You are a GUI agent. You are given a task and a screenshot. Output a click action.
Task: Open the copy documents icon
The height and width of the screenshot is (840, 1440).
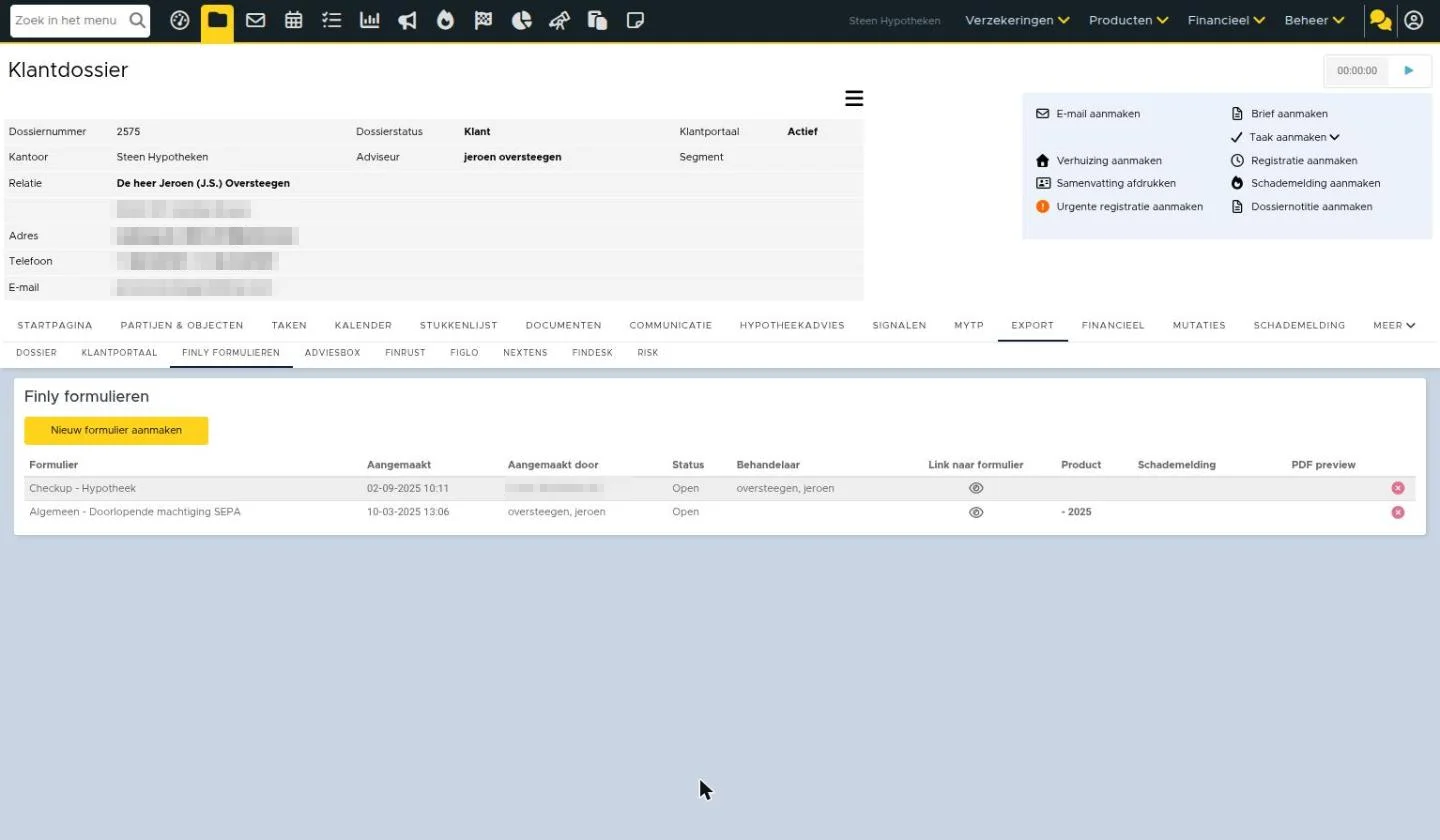598,20
